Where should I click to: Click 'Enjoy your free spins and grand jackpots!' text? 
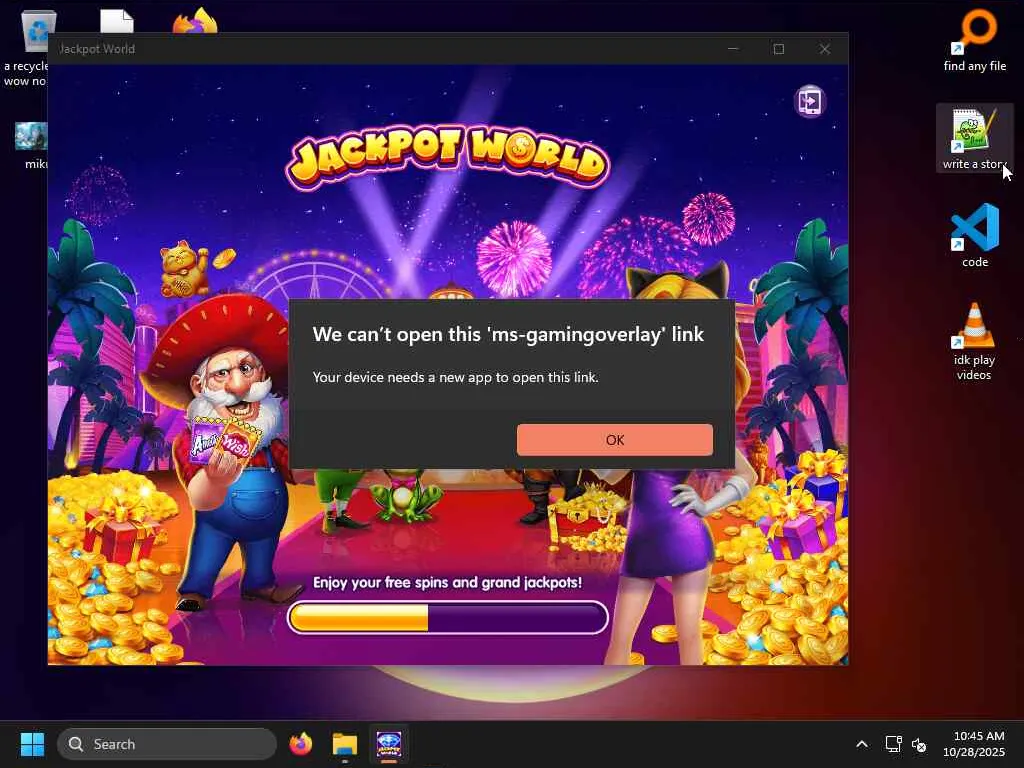click(447, 582)
